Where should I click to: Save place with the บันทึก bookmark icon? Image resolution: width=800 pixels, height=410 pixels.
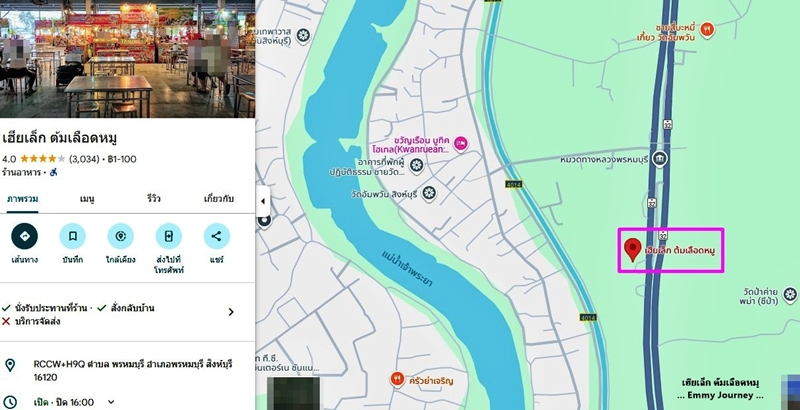(x=72, y=236)
